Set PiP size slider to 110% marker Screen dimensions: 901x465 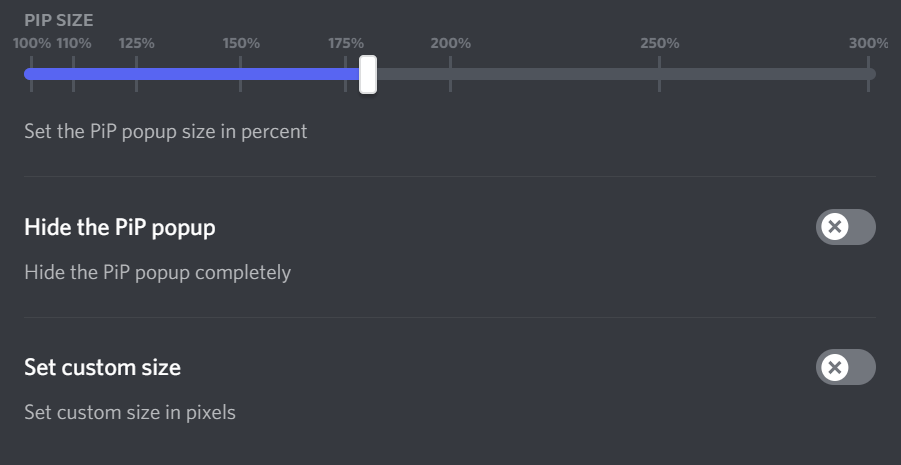pos(73,74)
